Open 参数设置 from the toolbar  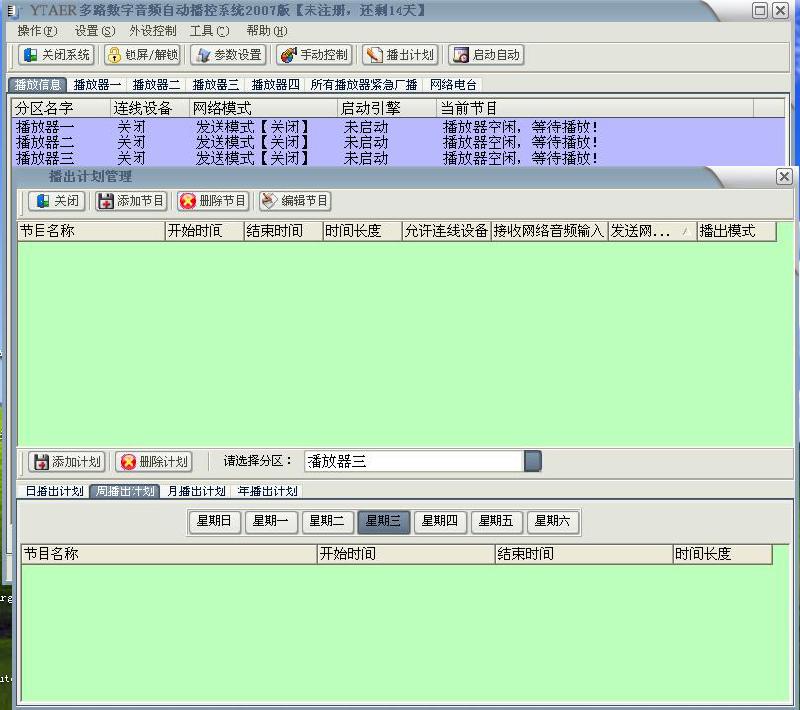228,55
